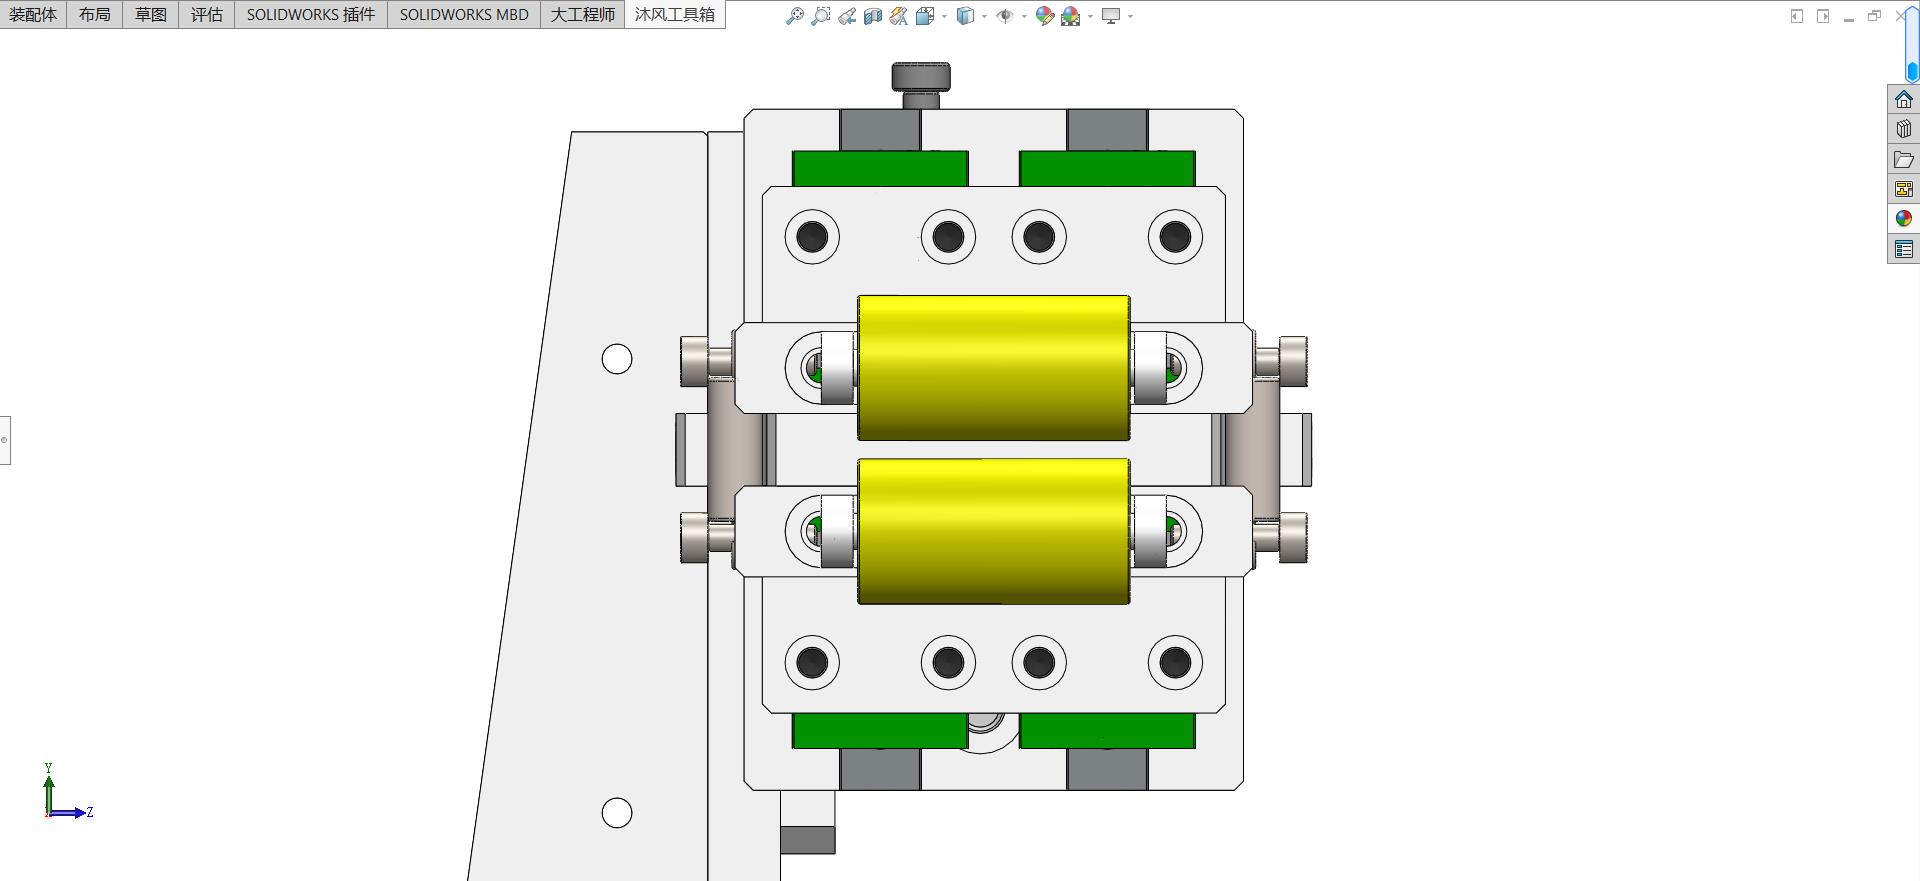Select the upper yellow roller
1920x881 pixels.
coord(994,367)
